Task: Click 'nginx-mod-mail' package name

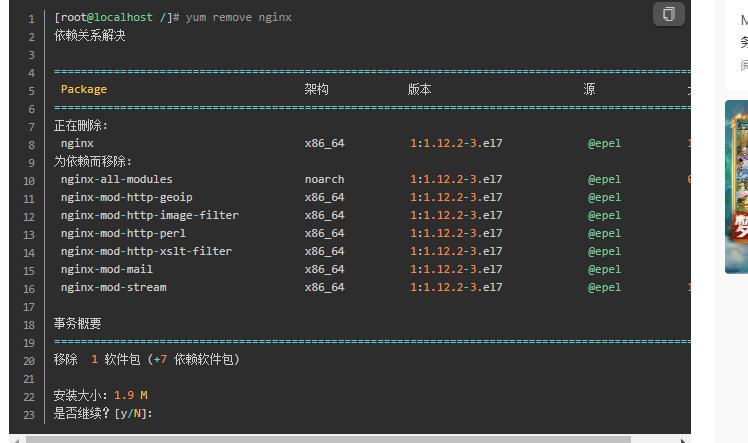Action: pyautogui.click(x=106, y=269)
